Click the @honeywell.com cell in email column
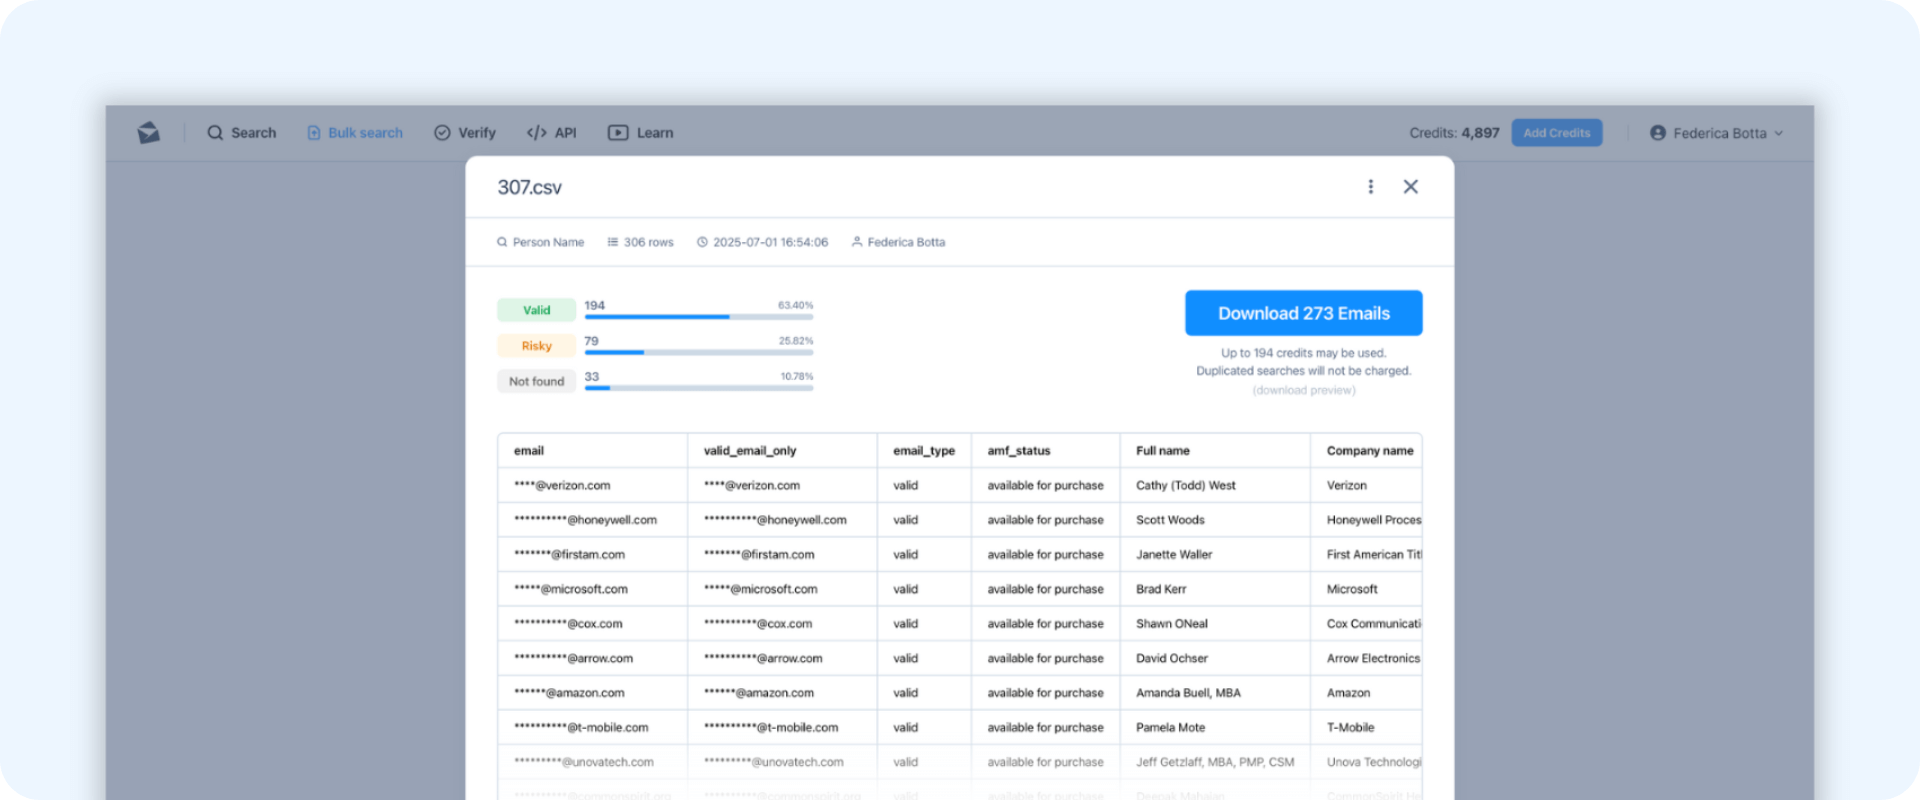1920x800 pixels. [x=592, y=520]
